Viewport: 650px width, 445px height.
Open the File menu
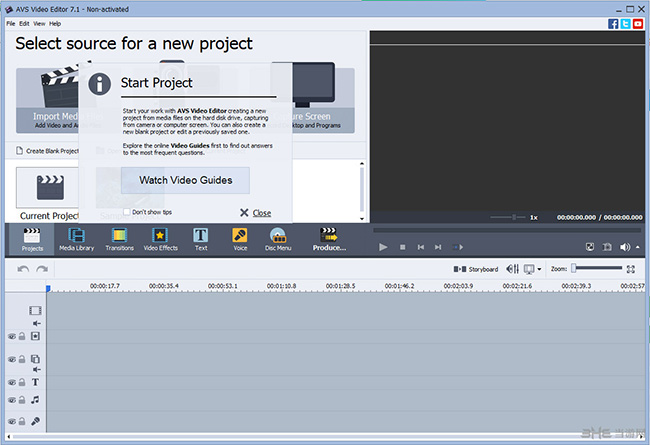coord(11,24)
